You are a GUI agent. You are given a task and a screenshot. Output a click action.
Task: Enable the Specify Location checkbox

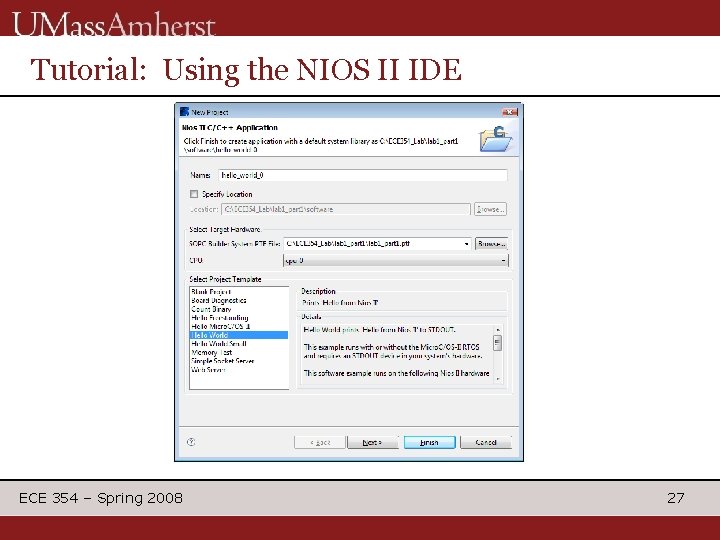tap(194, 194)
